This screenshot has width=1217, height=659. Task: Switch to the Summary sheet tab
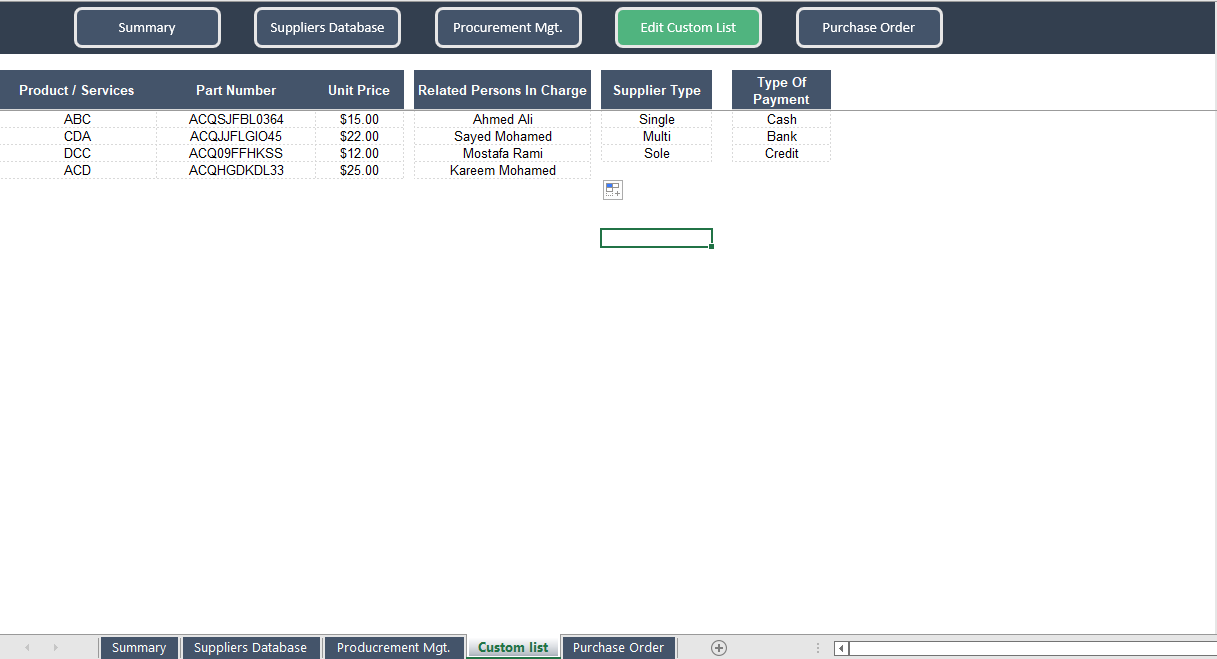139,647
